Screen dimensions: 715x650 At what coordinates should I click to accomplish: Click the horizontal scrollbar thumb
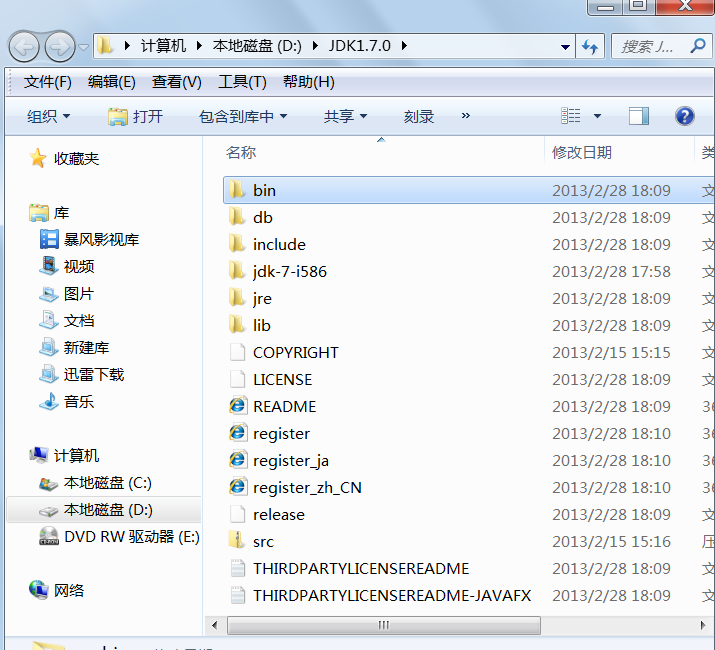click(383, 625)
